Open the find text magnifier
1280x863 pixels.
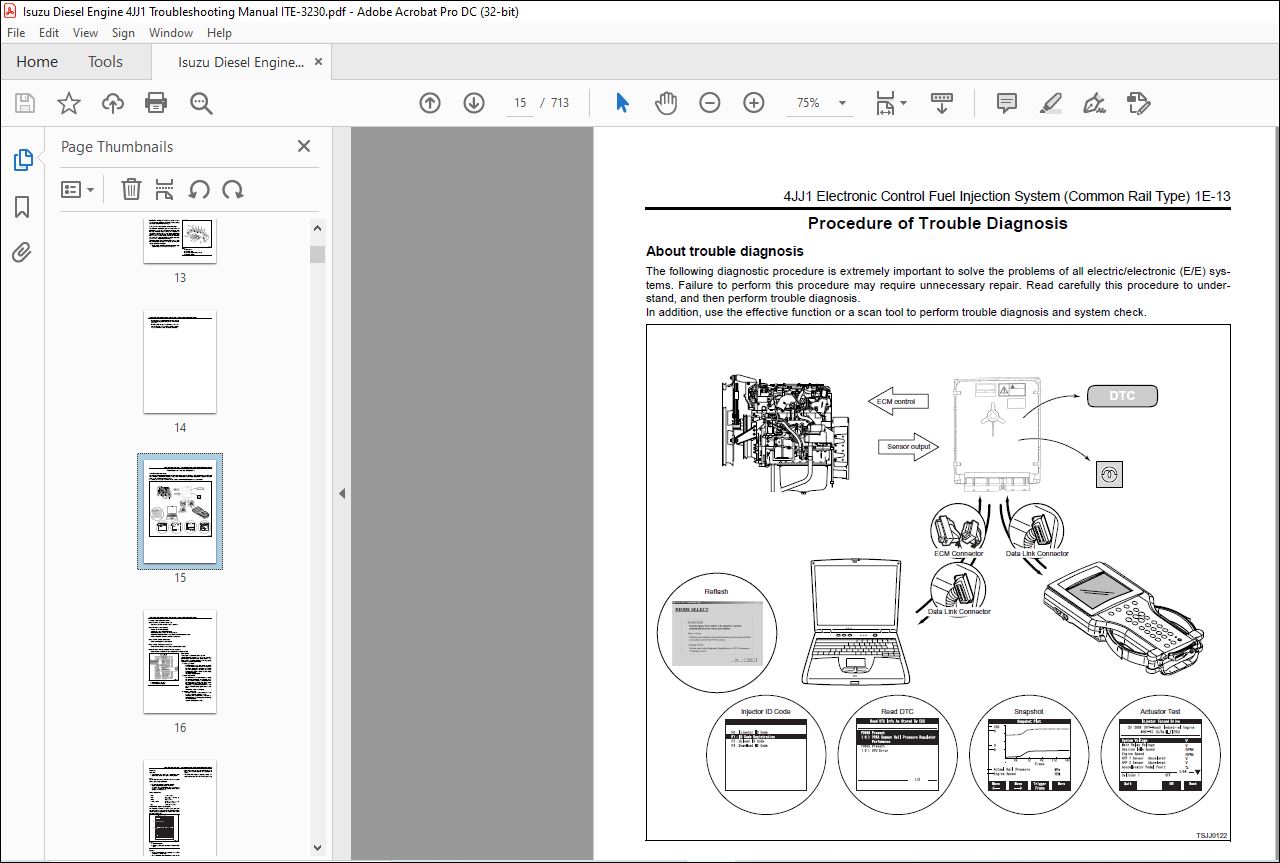(201, 103)
